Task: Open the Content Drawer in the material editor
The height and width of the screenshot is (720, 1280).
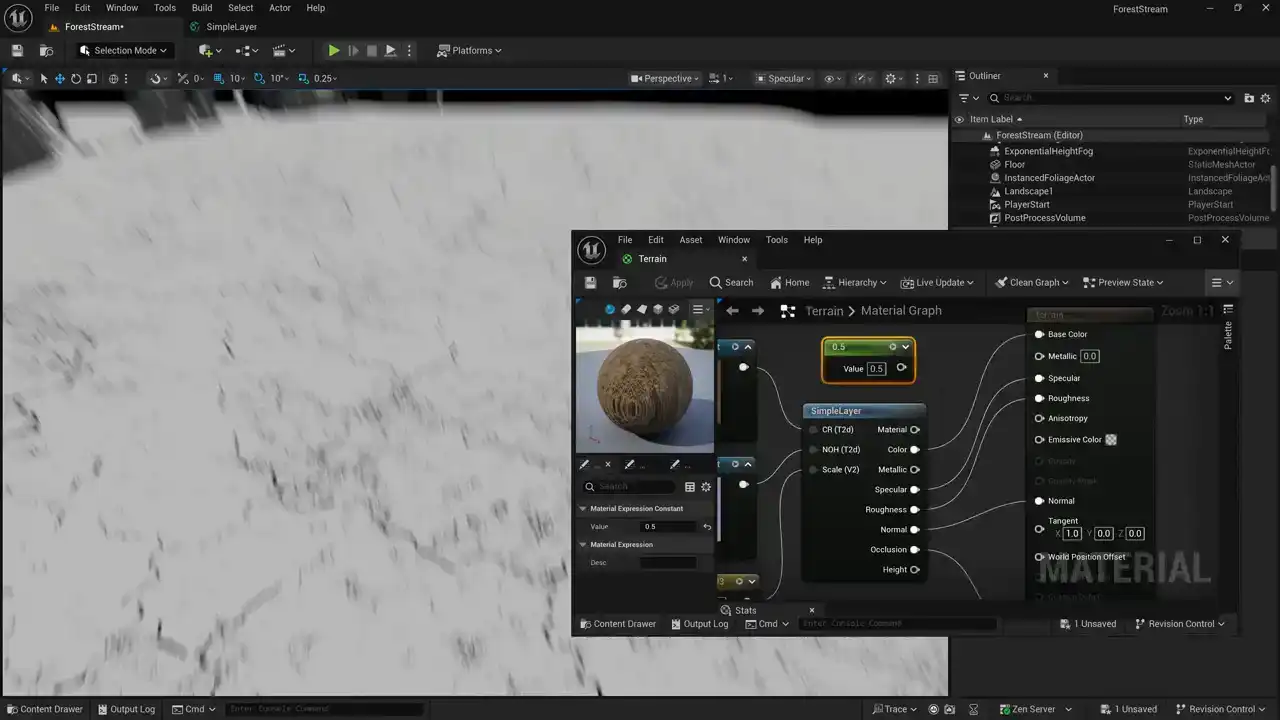Action: click(x=617, y=624)
